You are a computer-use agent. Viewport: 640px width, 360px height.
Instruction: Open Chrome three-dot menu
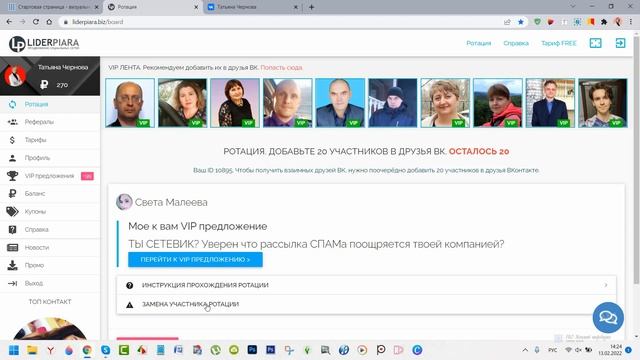(631, 22)
